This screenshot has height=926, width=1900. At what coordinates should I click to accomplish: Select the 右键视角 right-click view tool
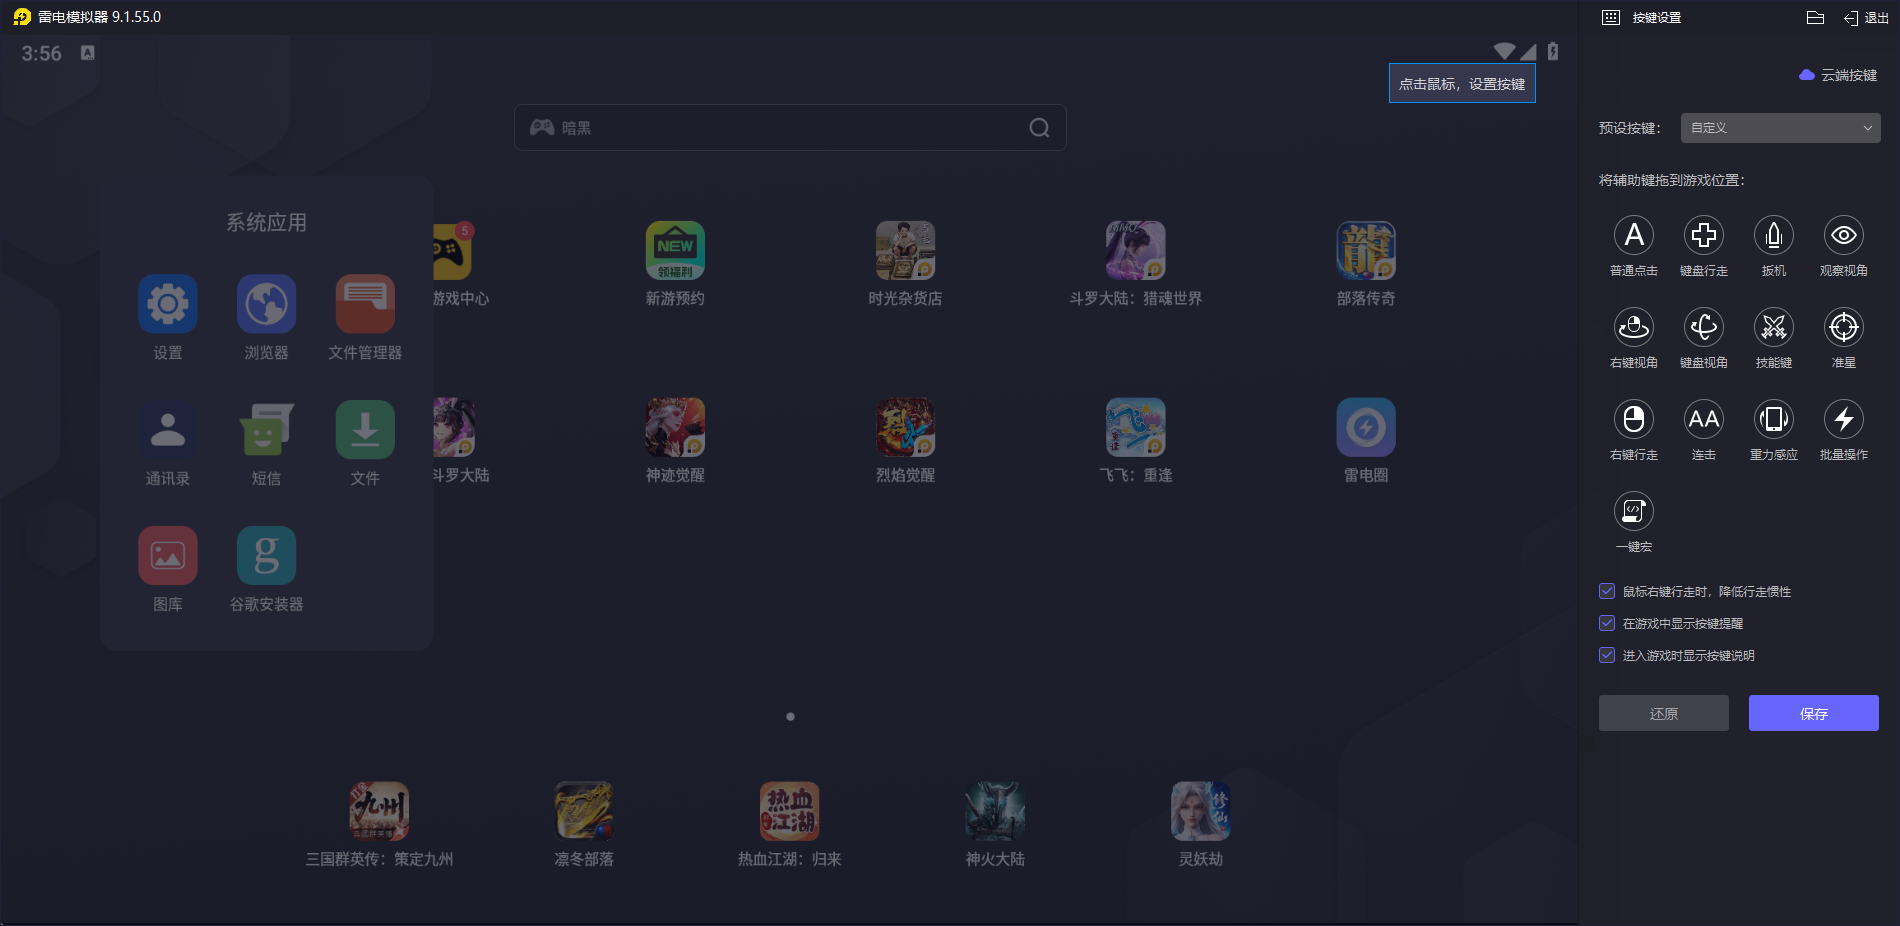tap(1634, 328)
